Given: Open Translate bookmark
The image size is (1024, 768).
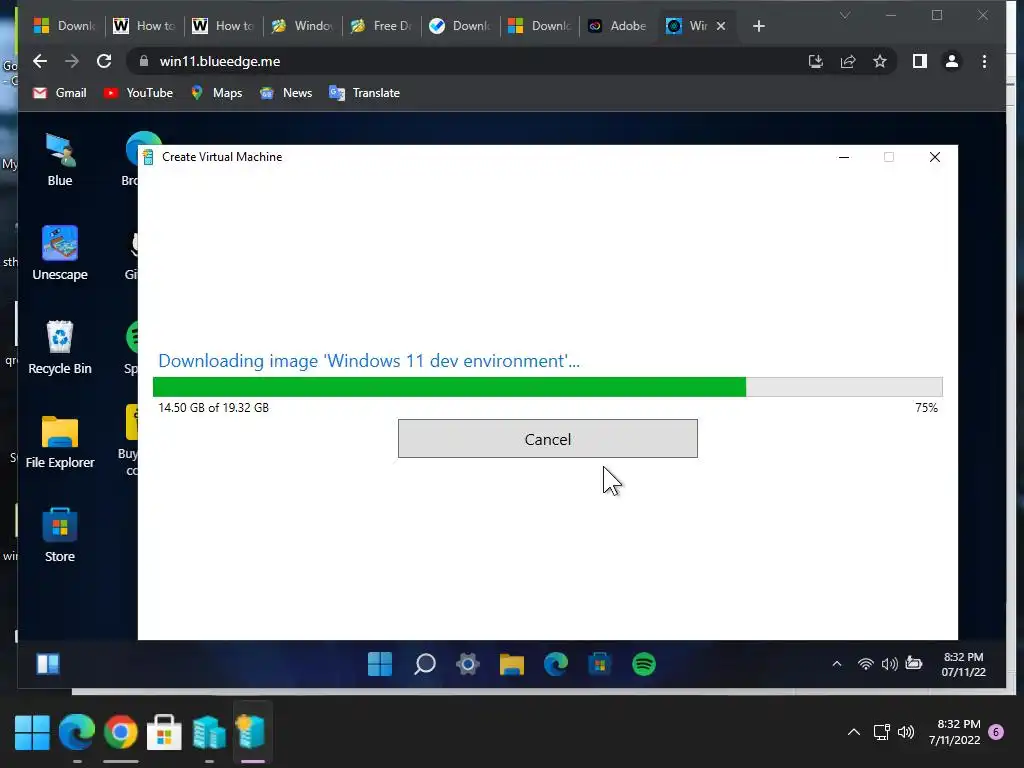Looking at the screenshot, I should [x=364, y=93].
